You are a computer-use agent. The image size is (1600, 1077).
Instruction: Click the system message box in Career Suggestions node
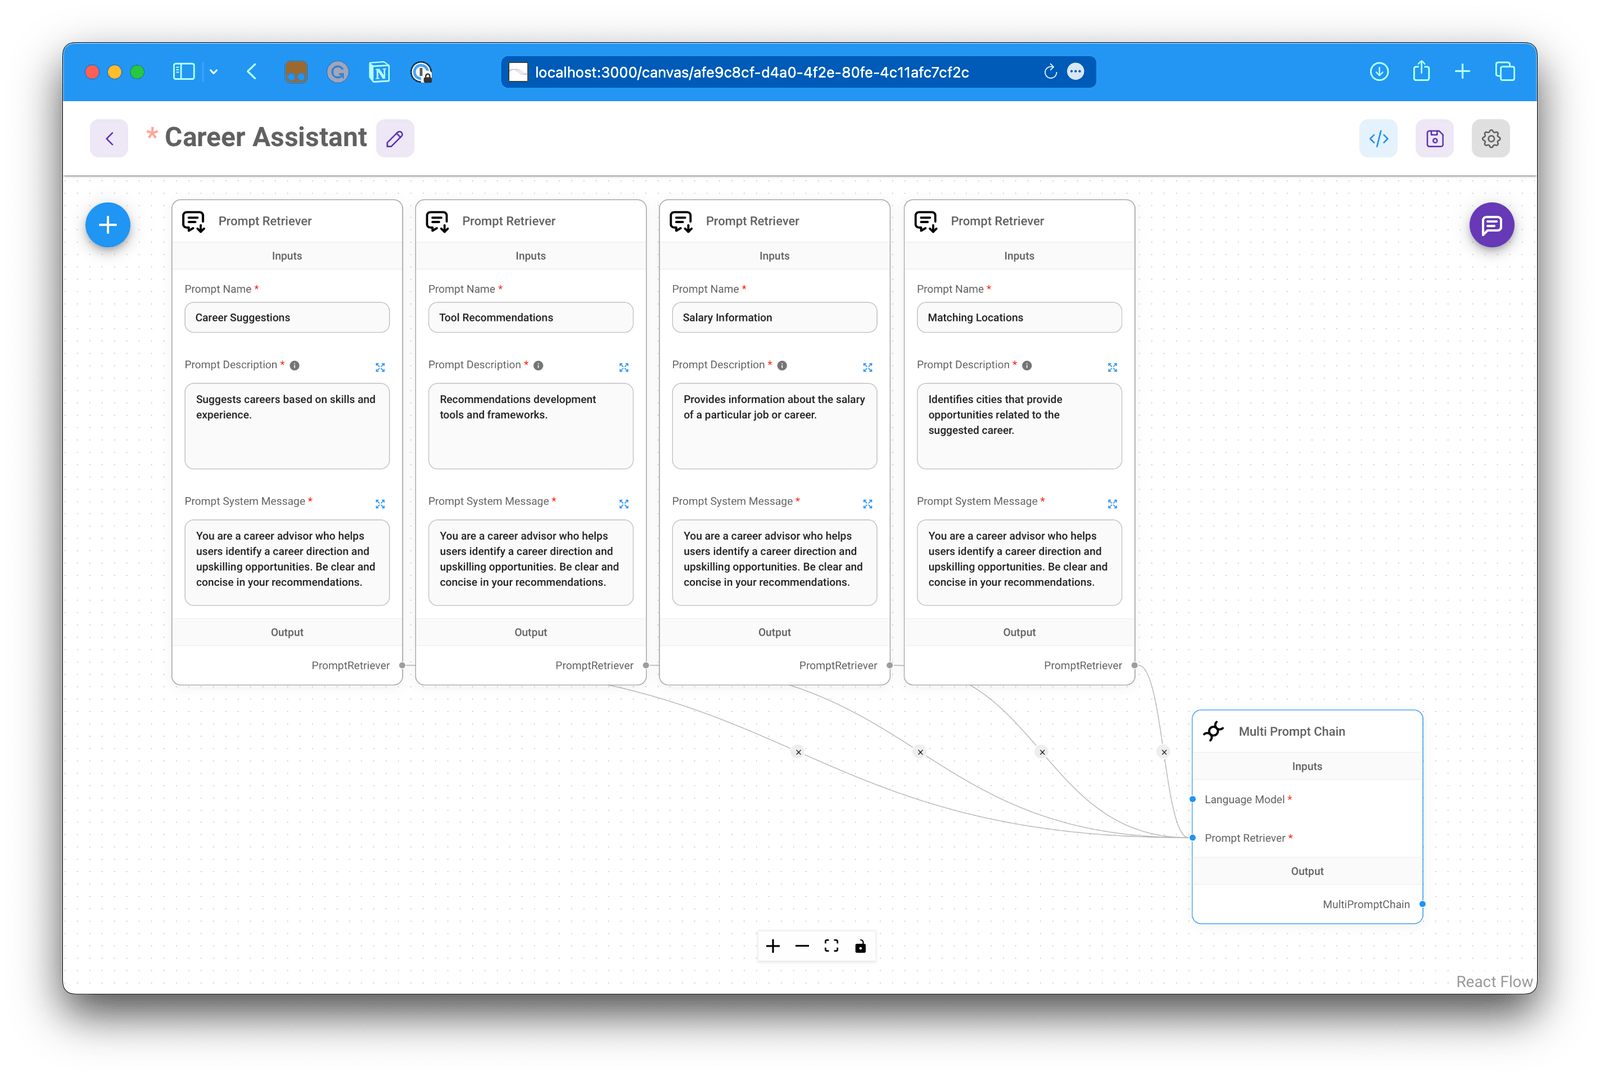287,562
